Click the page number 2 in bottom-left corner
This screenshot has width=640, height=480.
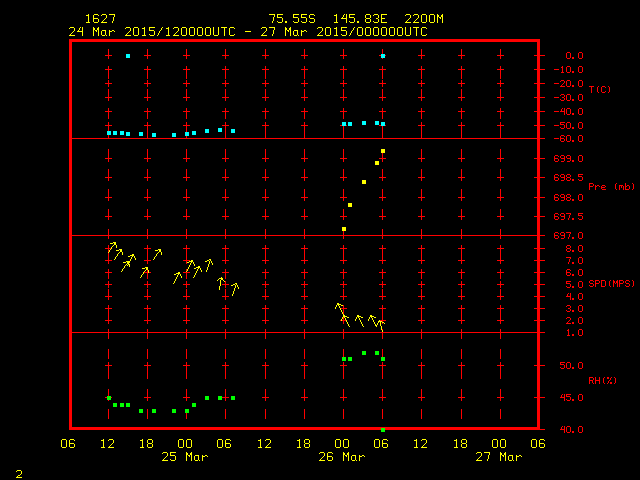click(18, 471)
